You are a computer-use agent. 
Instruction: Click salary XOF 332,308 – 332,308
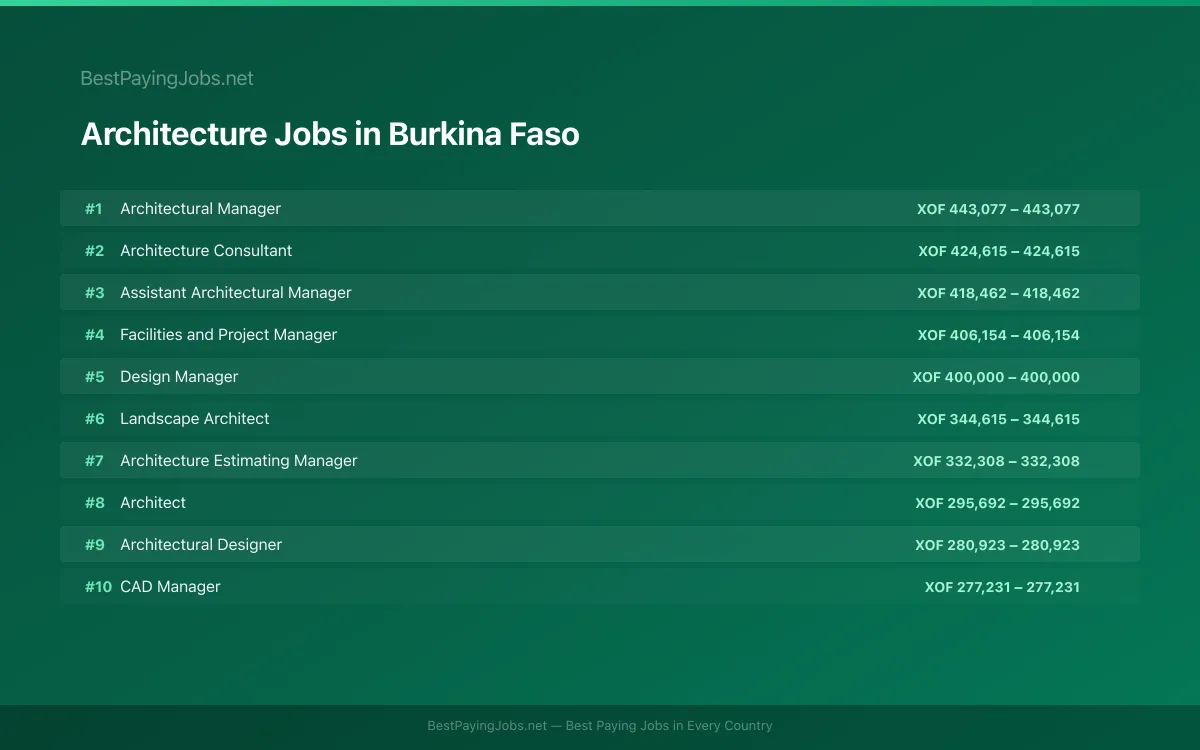[x=996, y=461]
